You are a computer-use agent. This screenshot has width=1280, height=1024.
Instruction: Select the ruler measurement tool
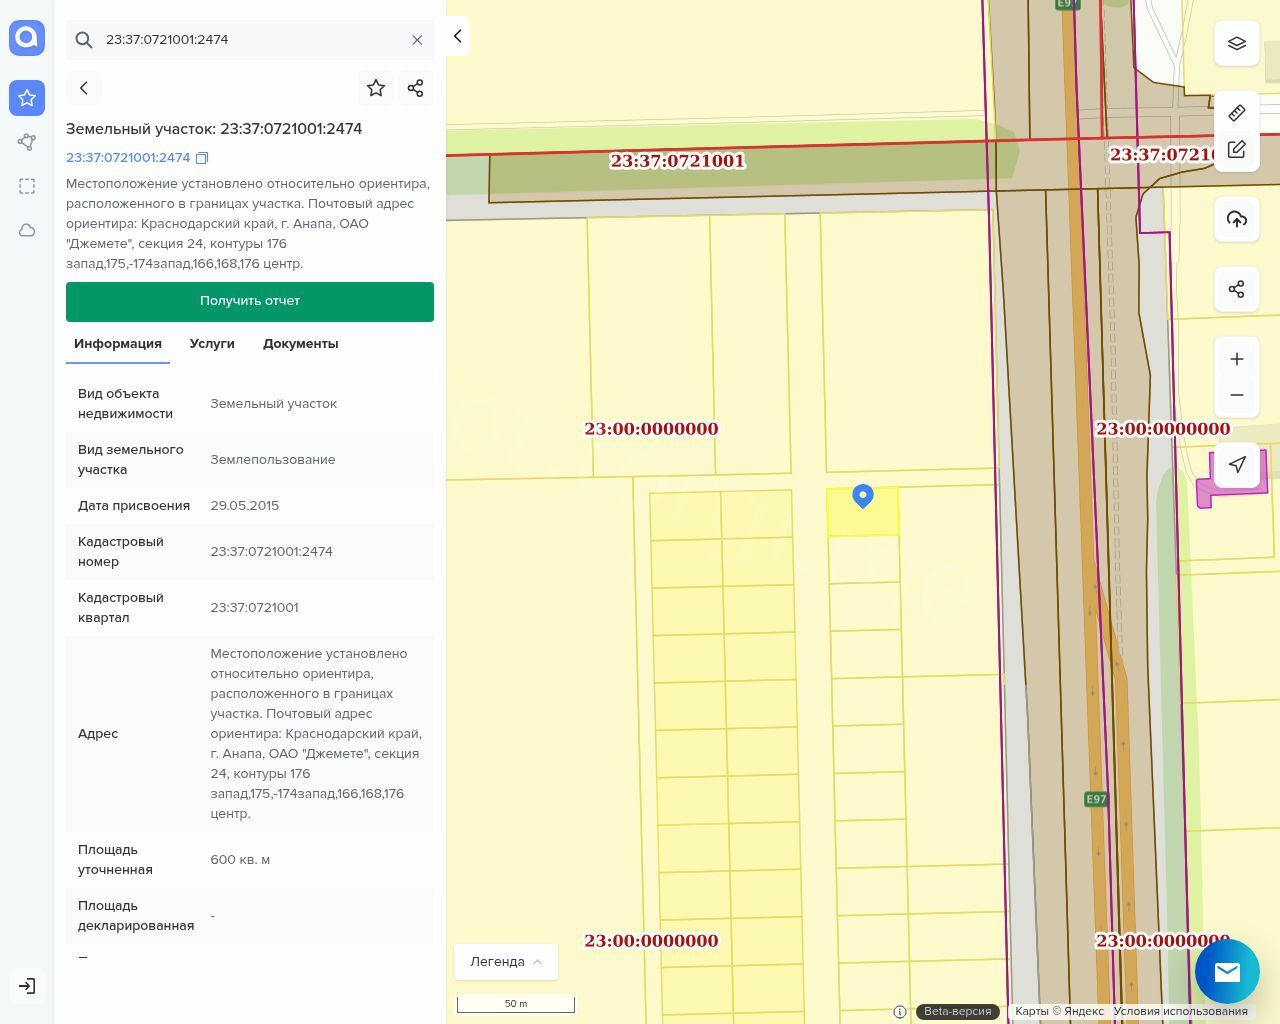click(x=1237, y=112)
